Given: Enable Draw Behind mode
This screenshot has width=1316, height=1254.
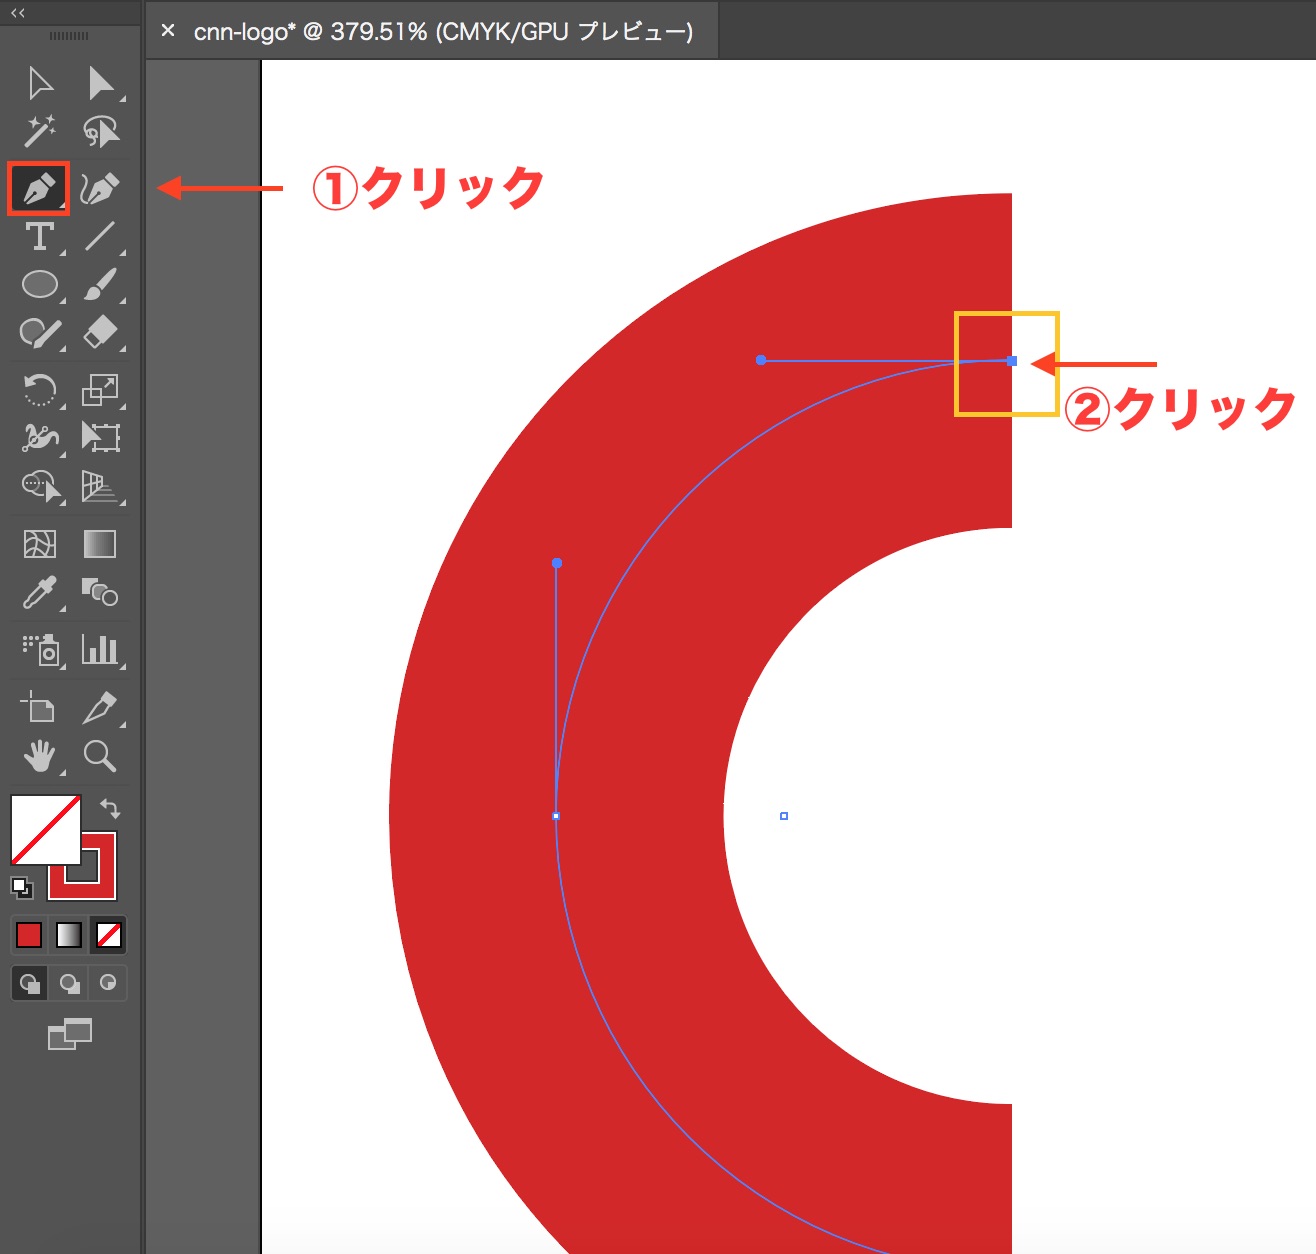Looking at the screenshot, I should tap(69, 983).
